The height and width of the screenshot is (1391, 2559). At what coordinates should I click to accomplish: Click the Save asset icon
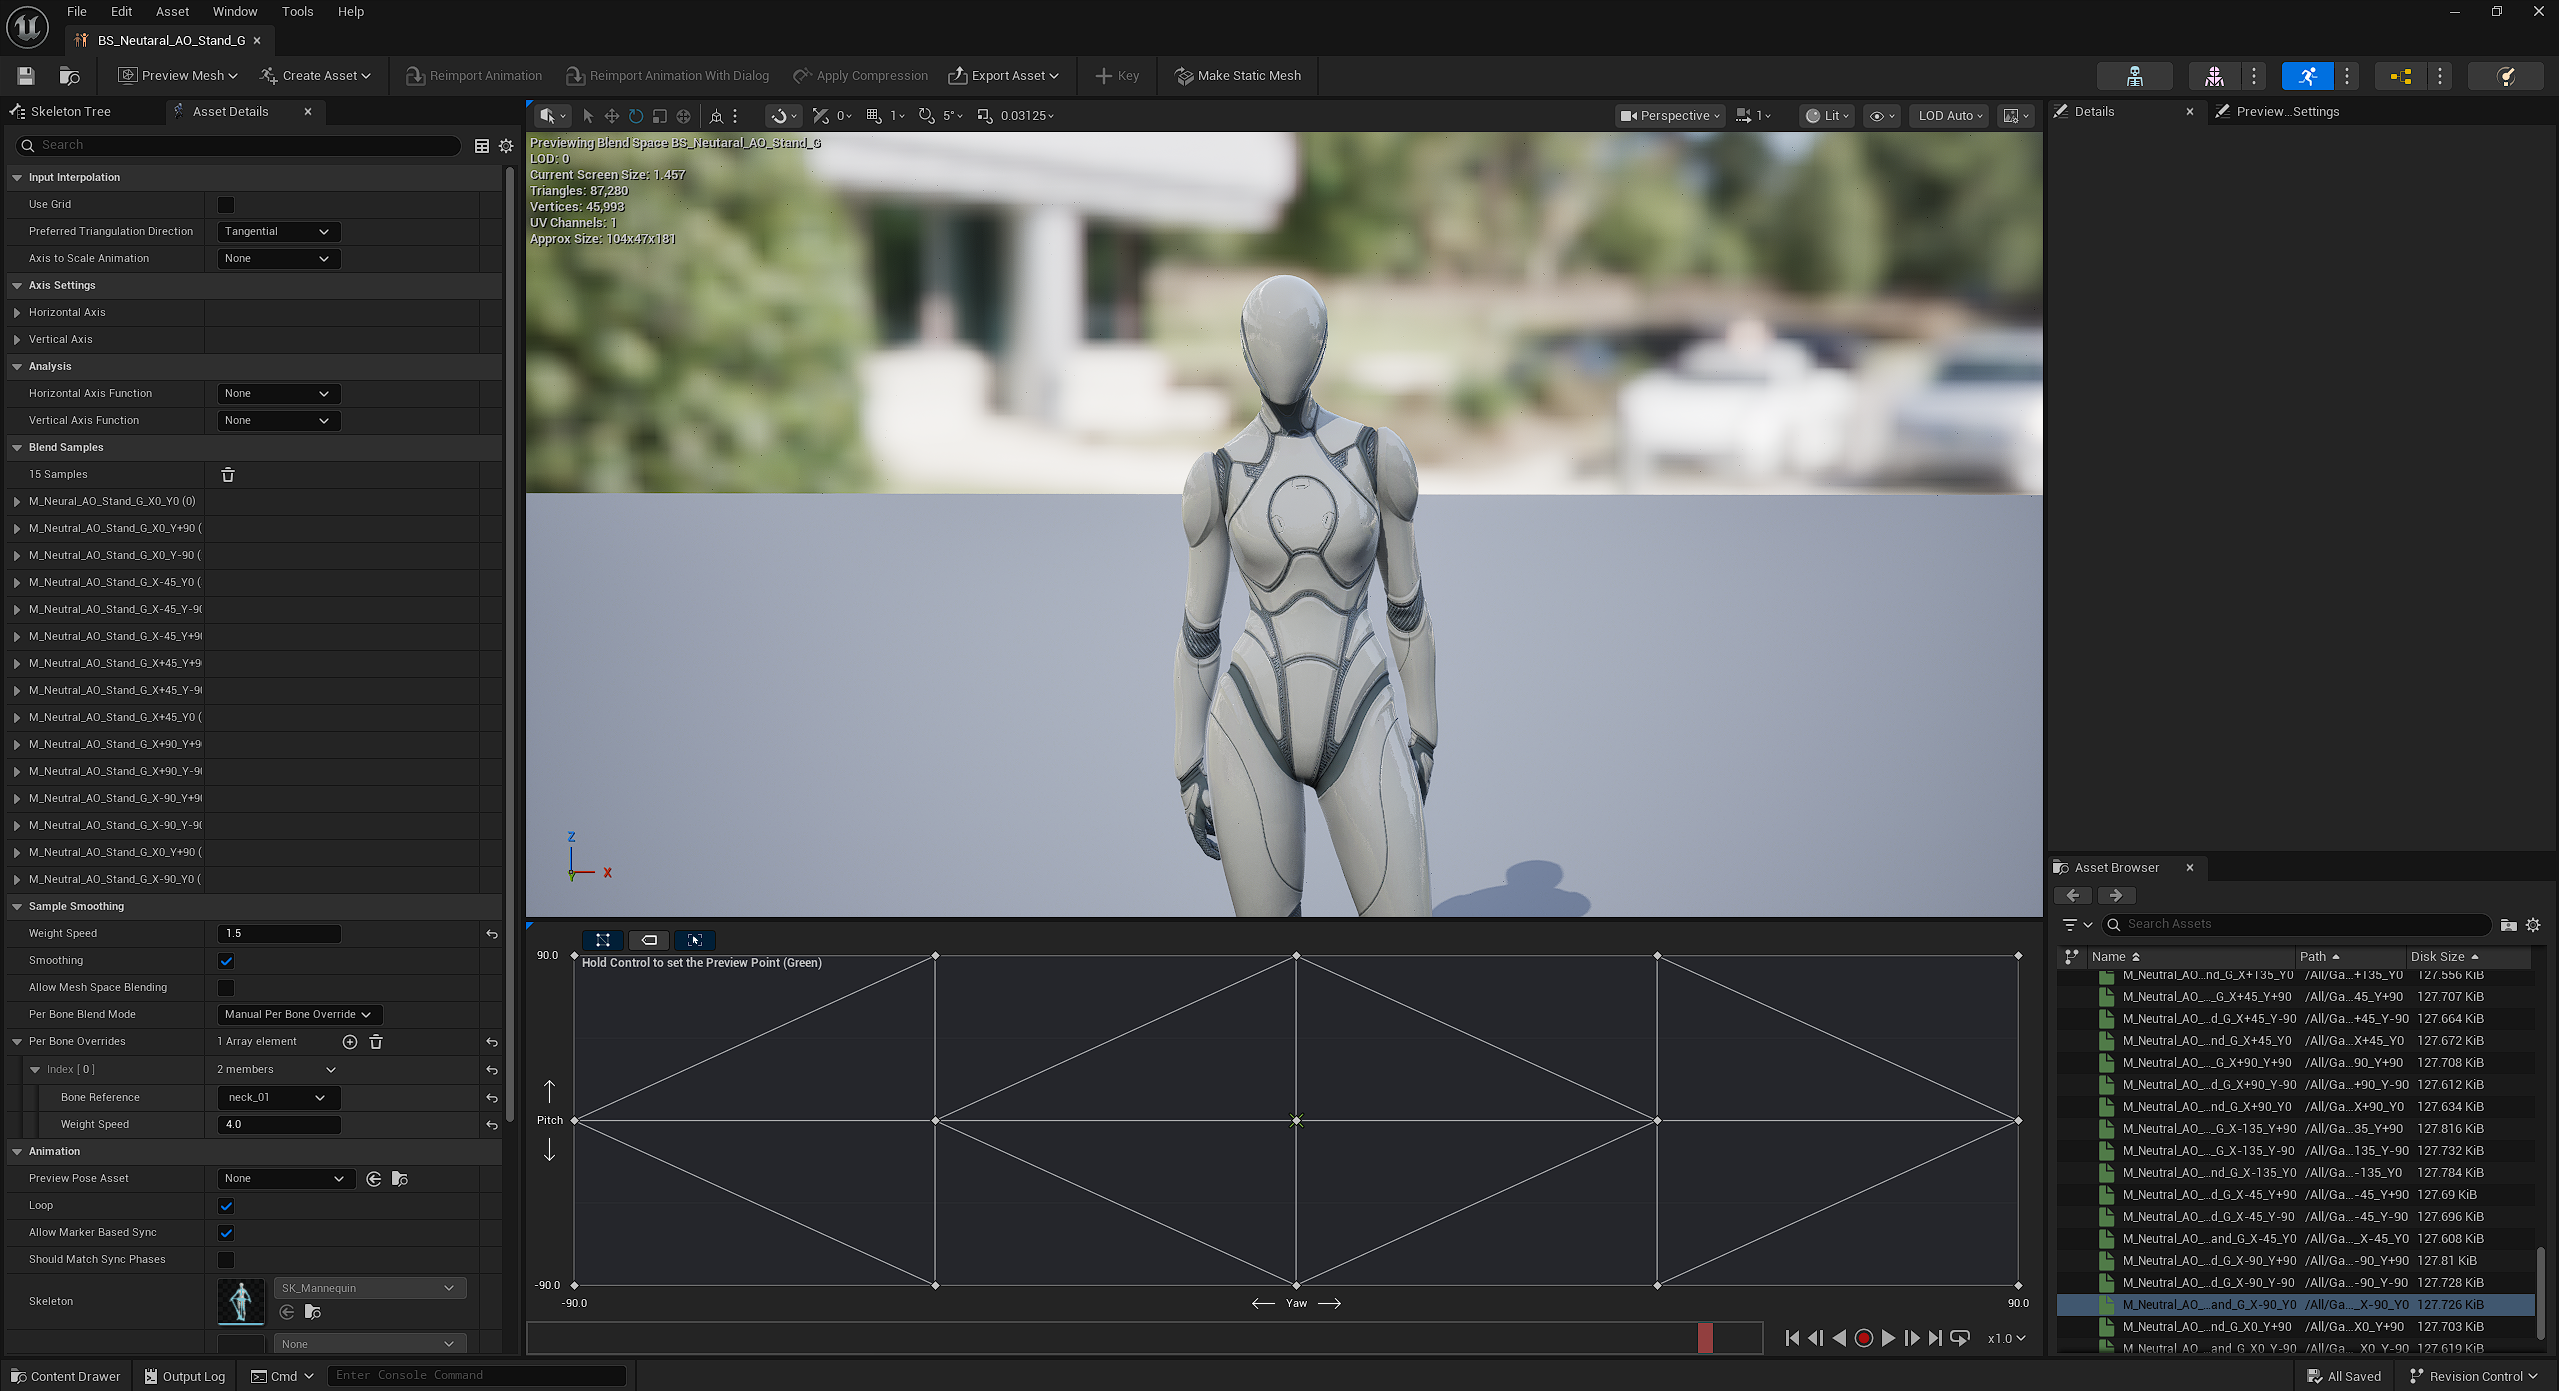26,76
